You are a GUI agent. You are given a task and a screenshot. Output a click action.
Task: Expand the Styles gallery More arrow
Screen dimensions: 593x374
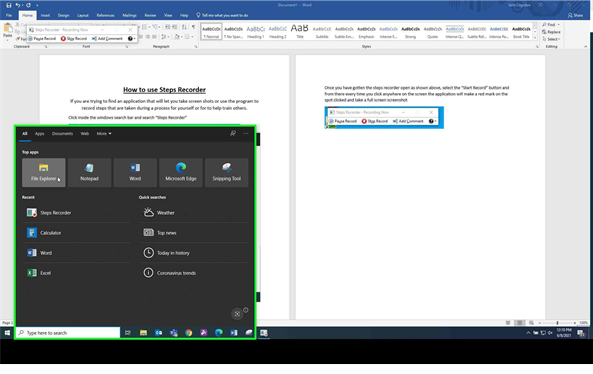point(535,38)
